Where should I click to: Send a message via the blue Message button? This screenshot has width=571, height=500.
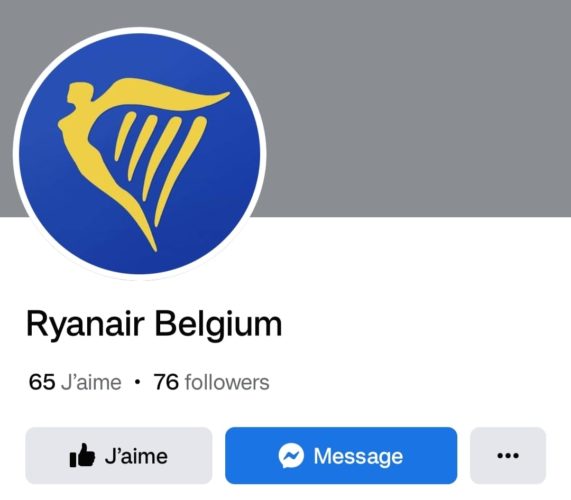[x=341, y=455]
